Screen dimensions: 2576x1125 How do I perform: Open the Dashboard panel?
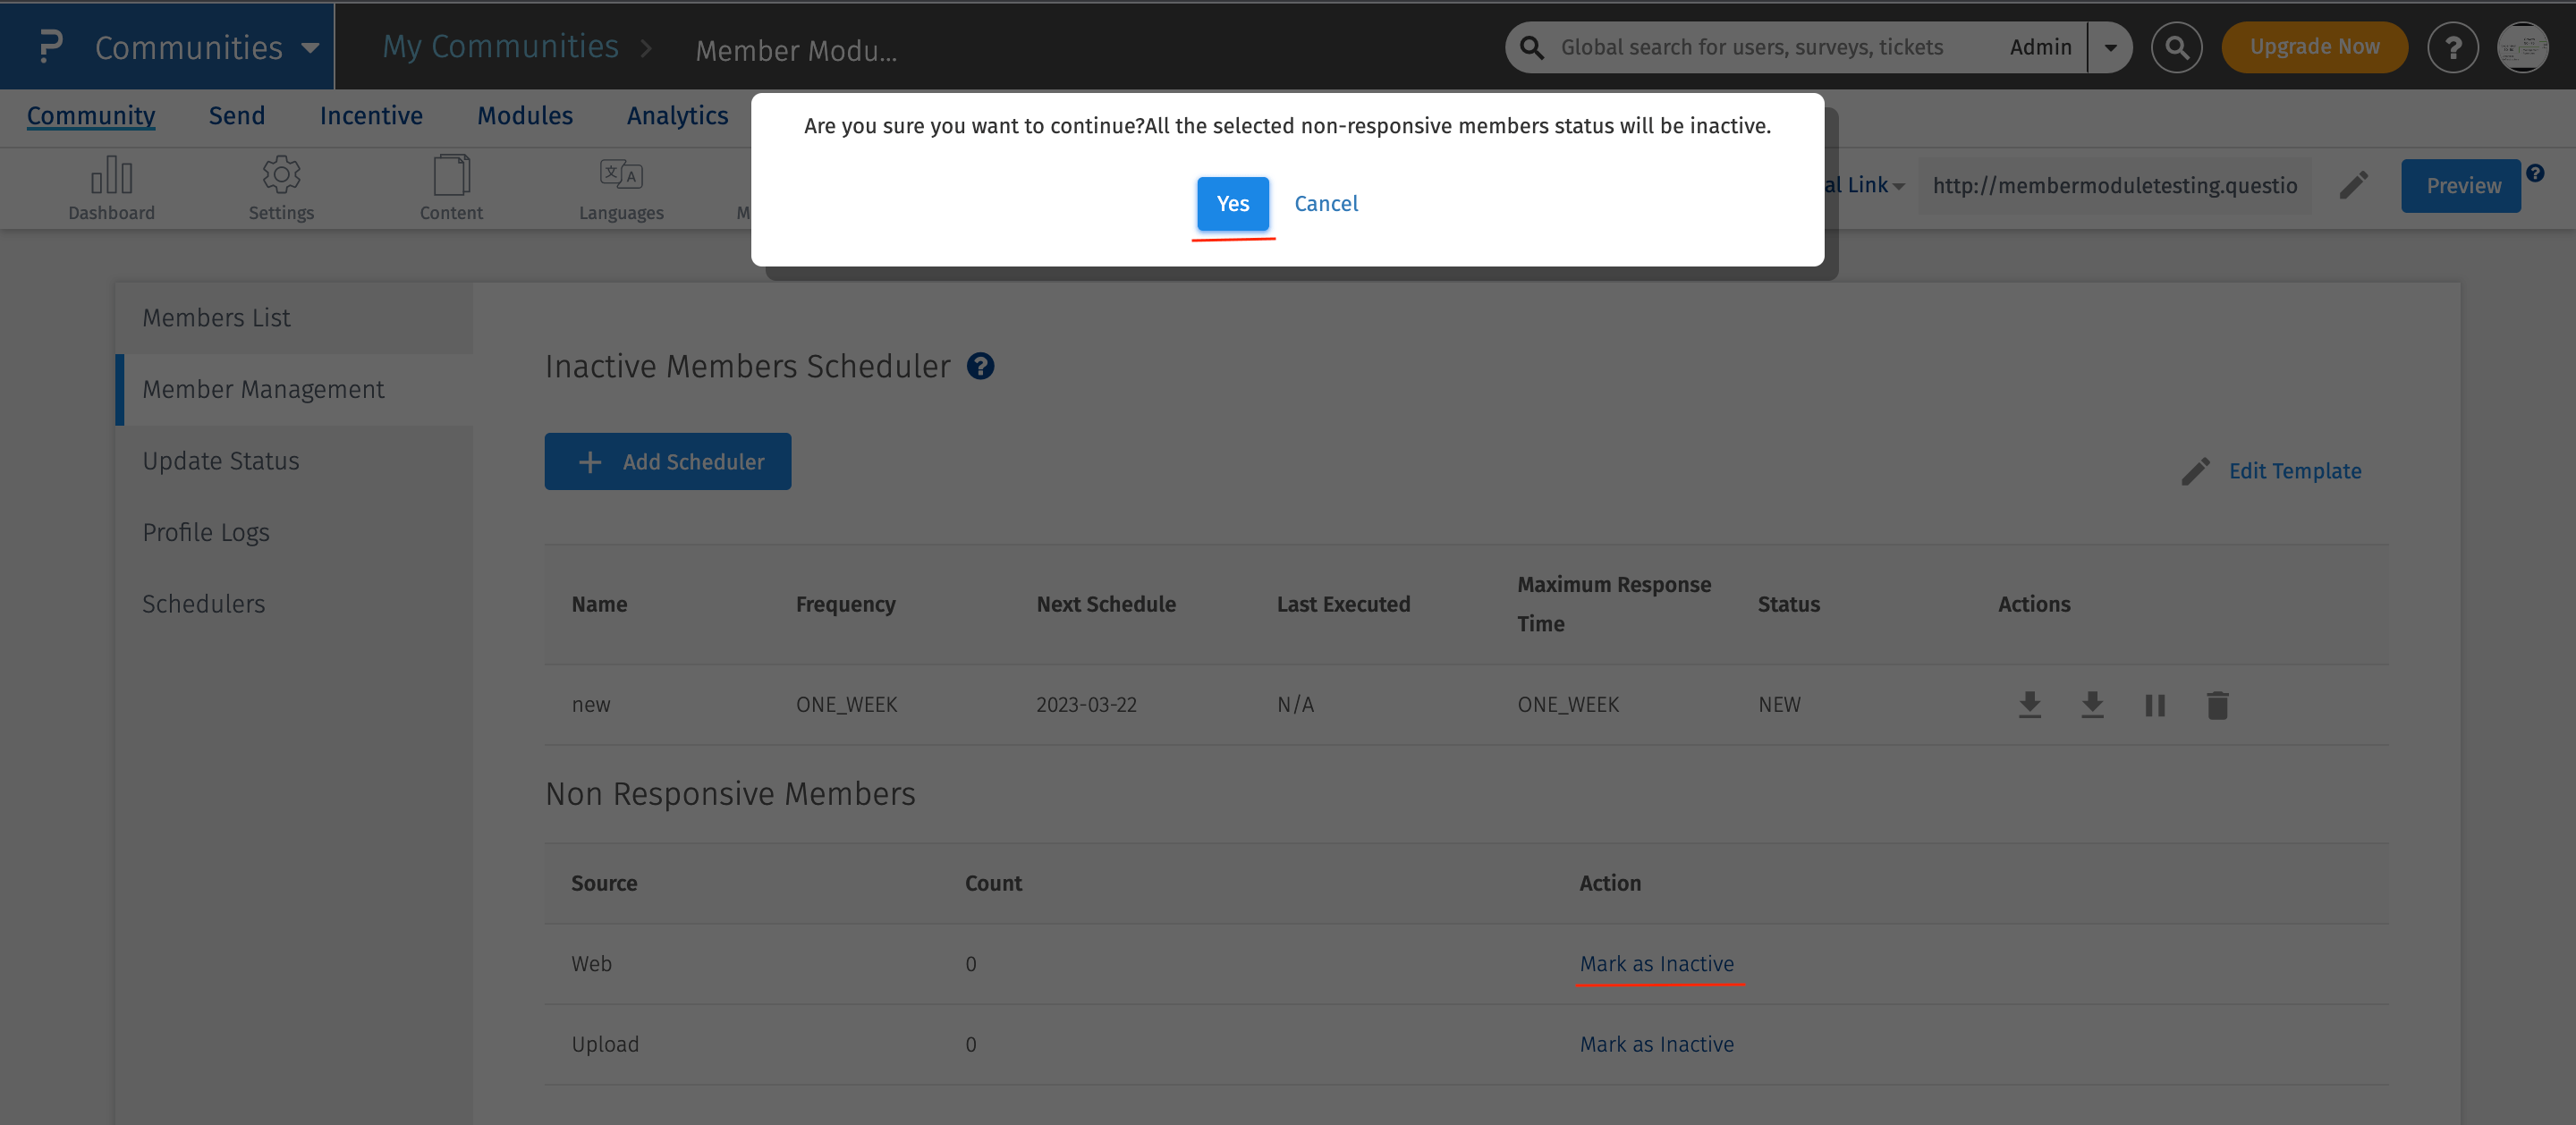(x=111, y=186)
